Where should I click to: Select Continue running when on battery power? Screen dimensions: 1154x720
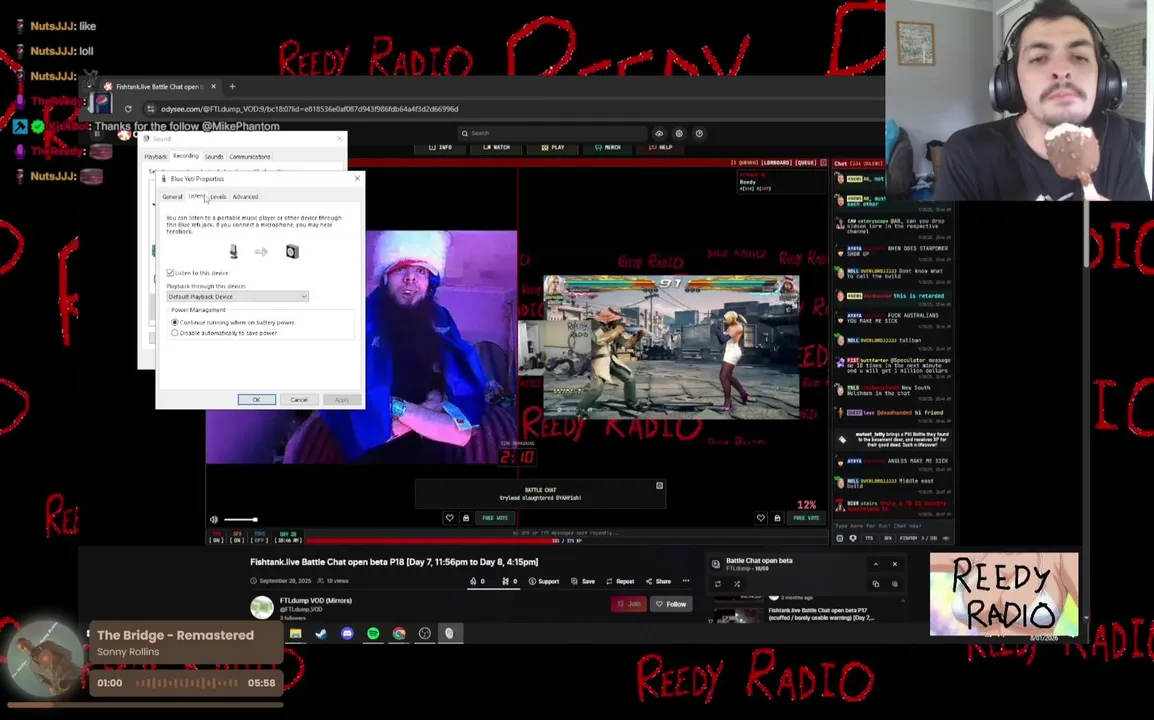tap(175, 322)
